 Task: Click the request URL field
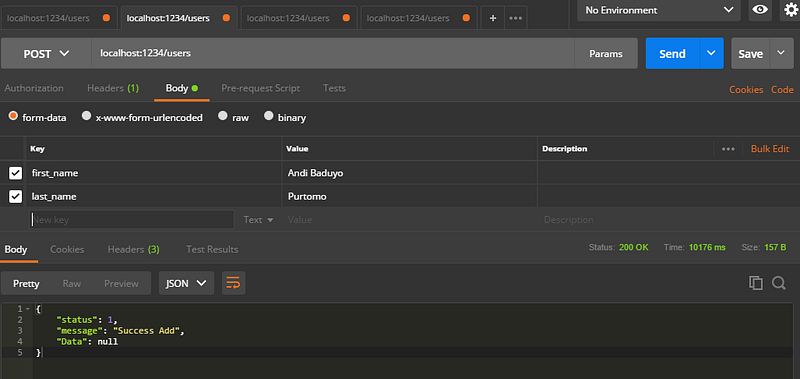click(333, 53)
